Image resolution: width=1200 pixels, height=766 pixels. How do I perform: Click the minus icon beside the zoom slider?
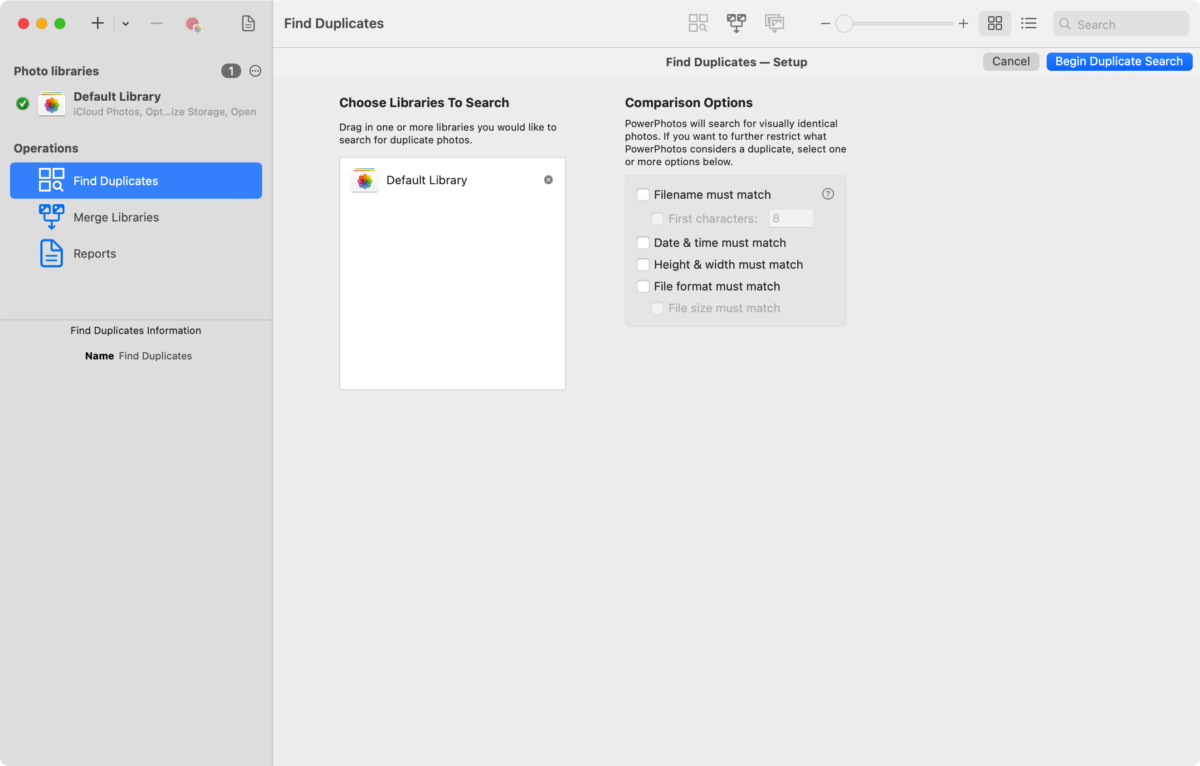[825, 23]
